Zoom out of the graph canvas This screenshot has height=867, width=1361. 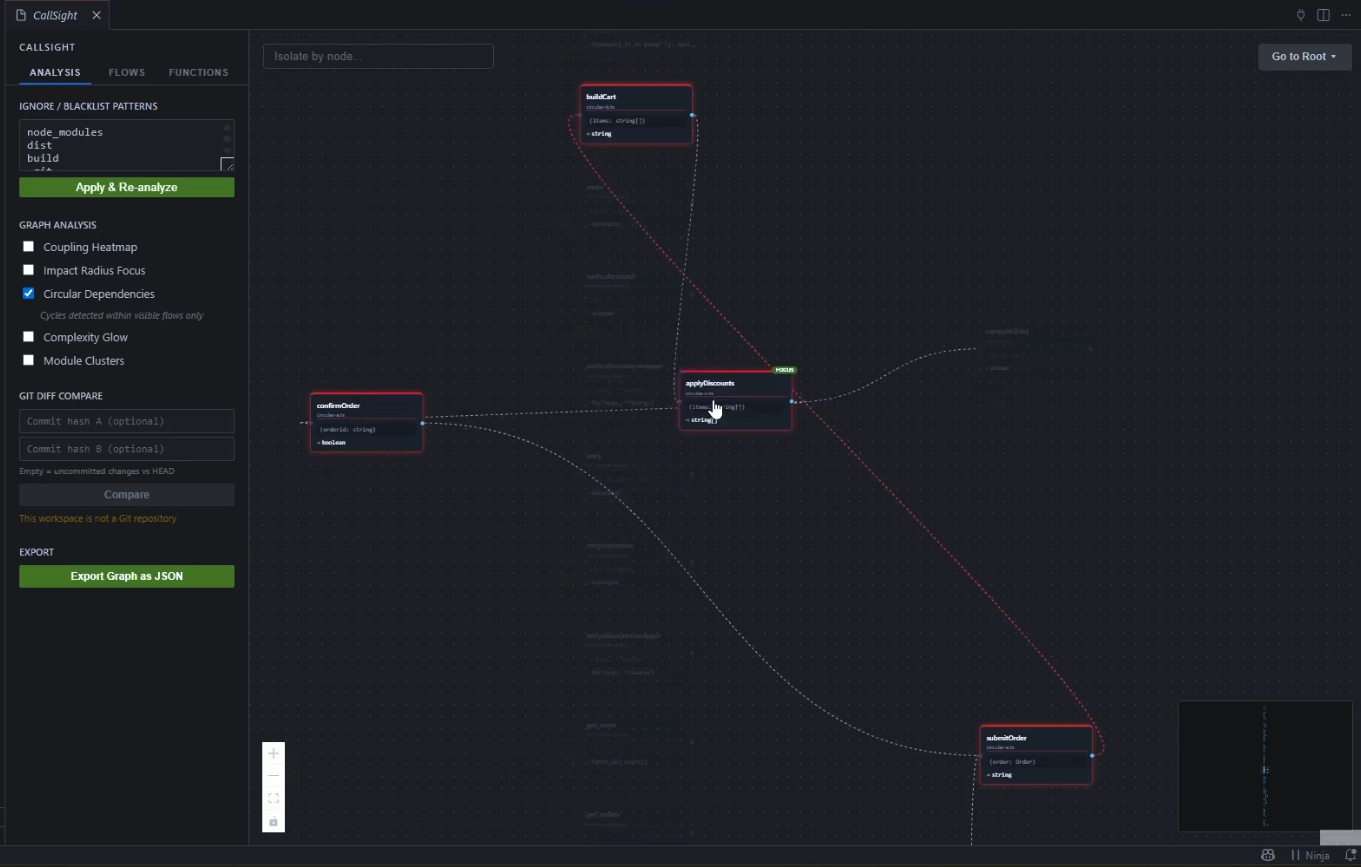pos(273,775)
